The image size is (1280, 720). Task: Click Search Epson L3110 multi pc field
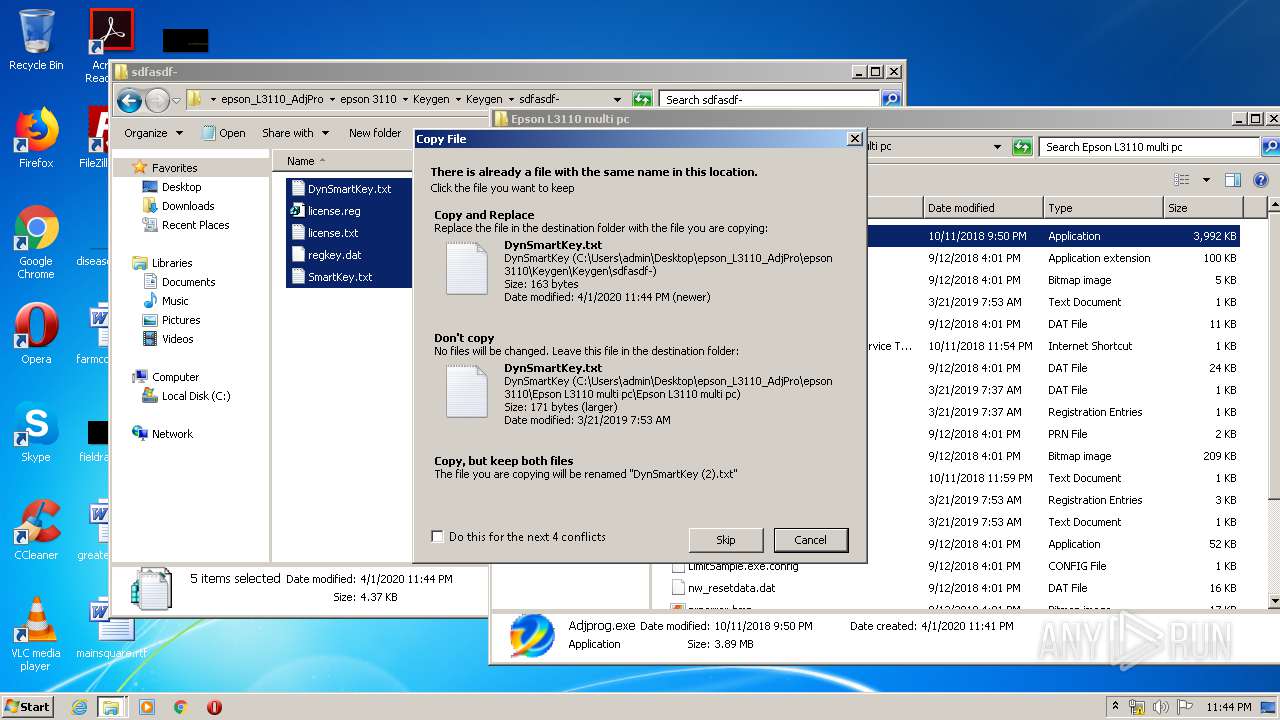pos(1149,147)
